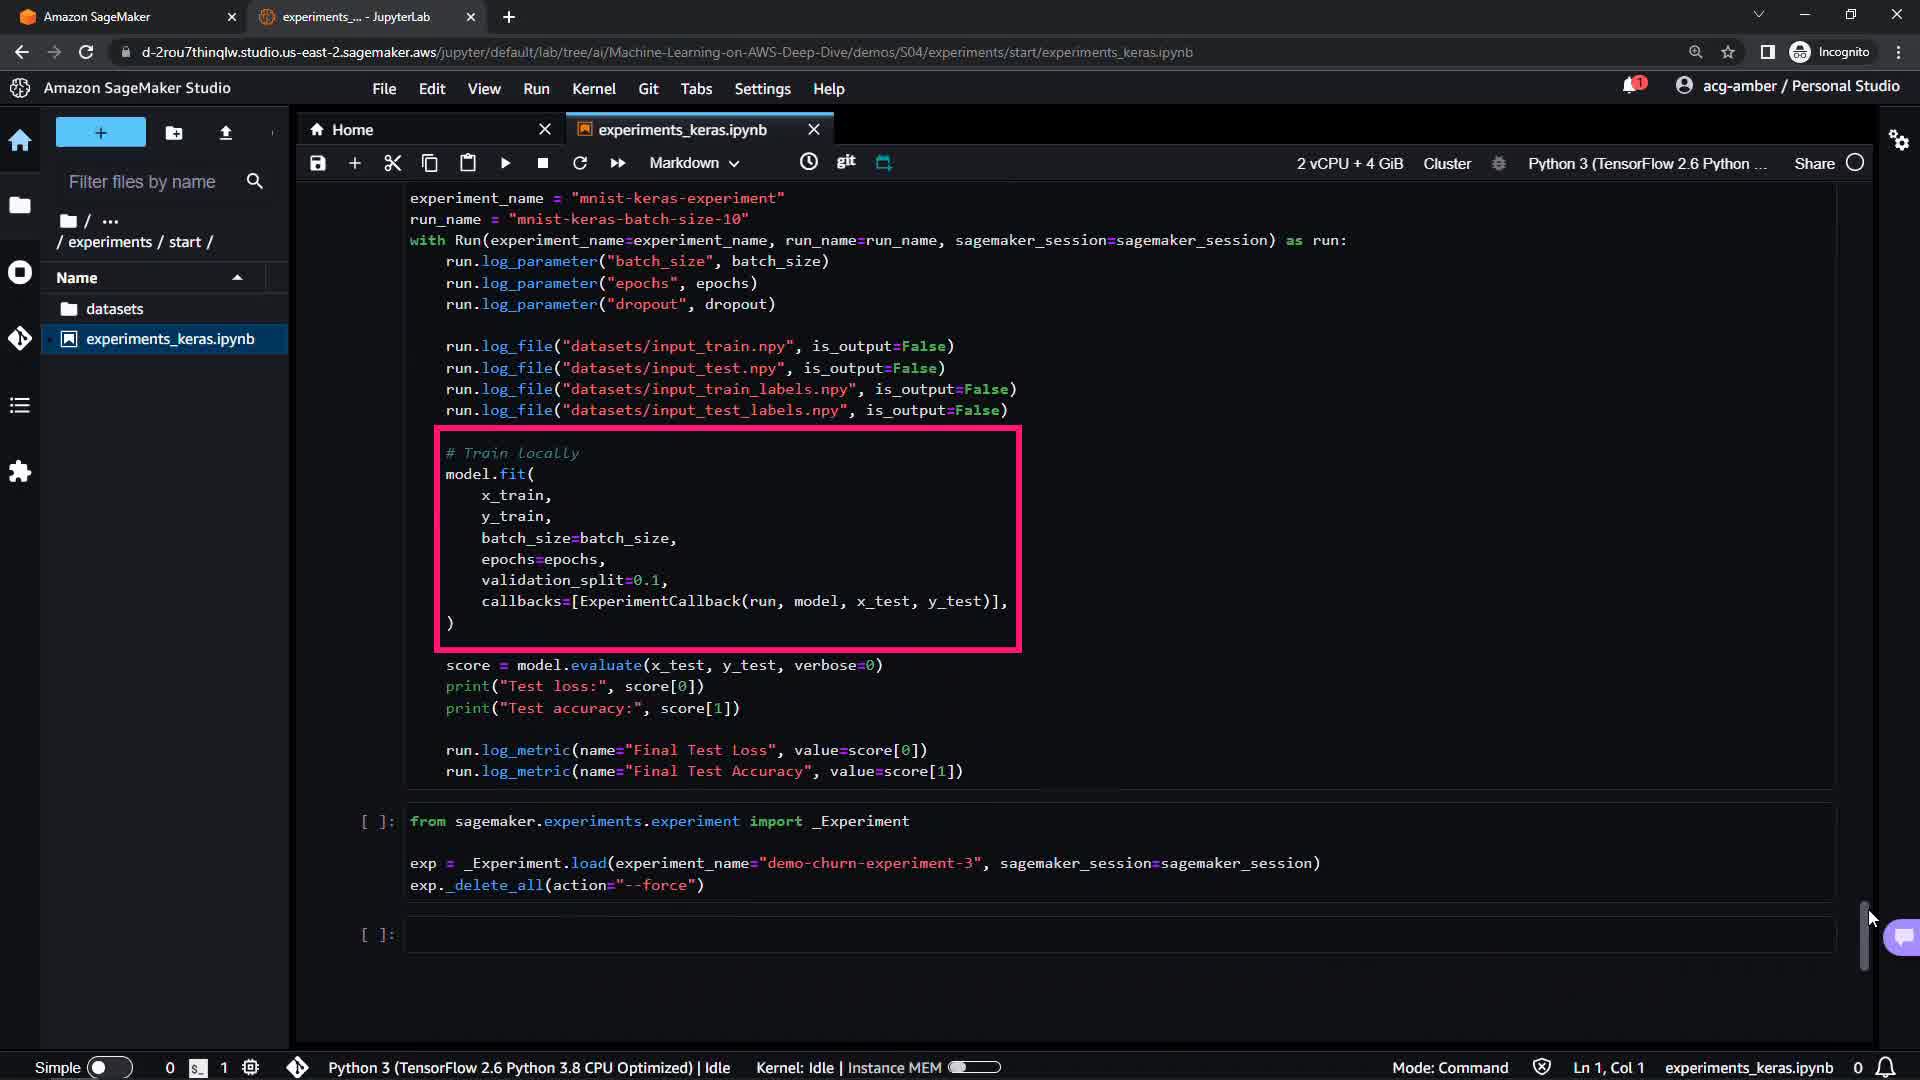Toggle the Instance MEM switch
This screenshot has width=1920, height=1080.
point(973,1067)
